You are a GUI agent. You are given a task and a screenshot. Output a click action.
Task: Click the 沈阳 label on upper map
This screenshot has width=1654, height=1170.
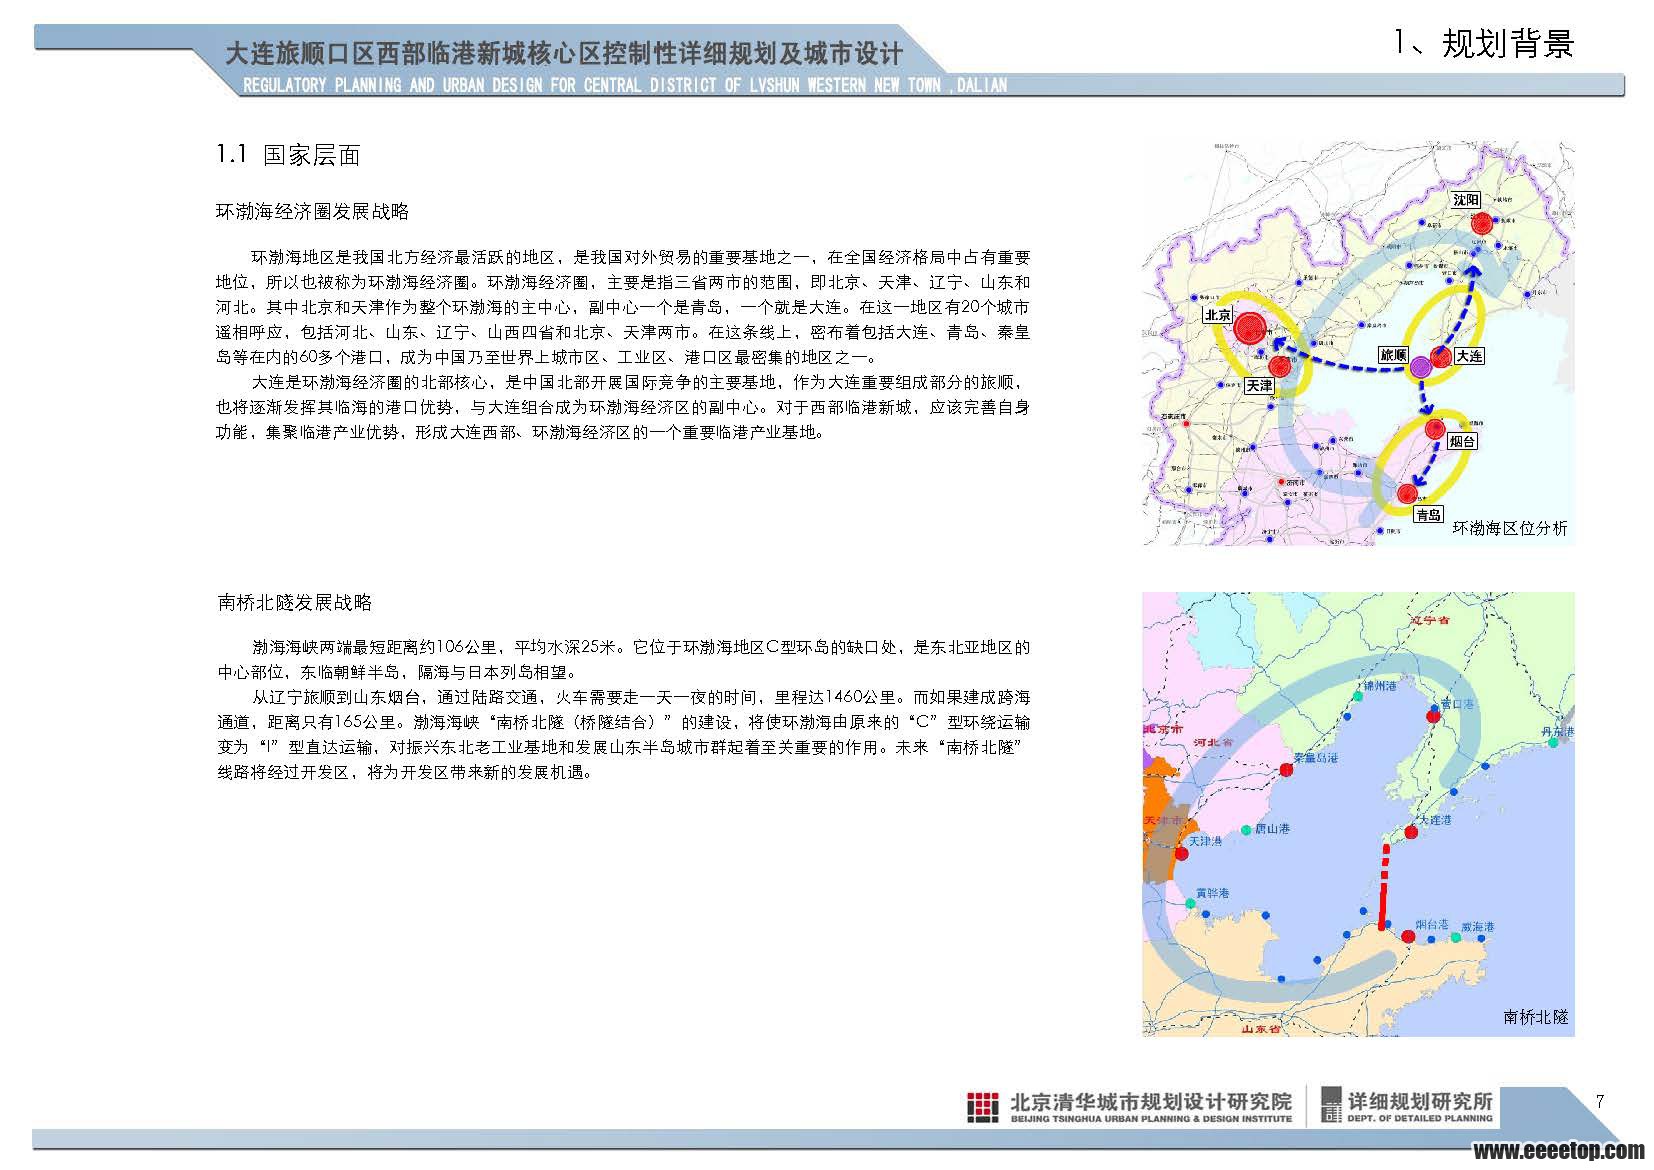click(1466, 200)
